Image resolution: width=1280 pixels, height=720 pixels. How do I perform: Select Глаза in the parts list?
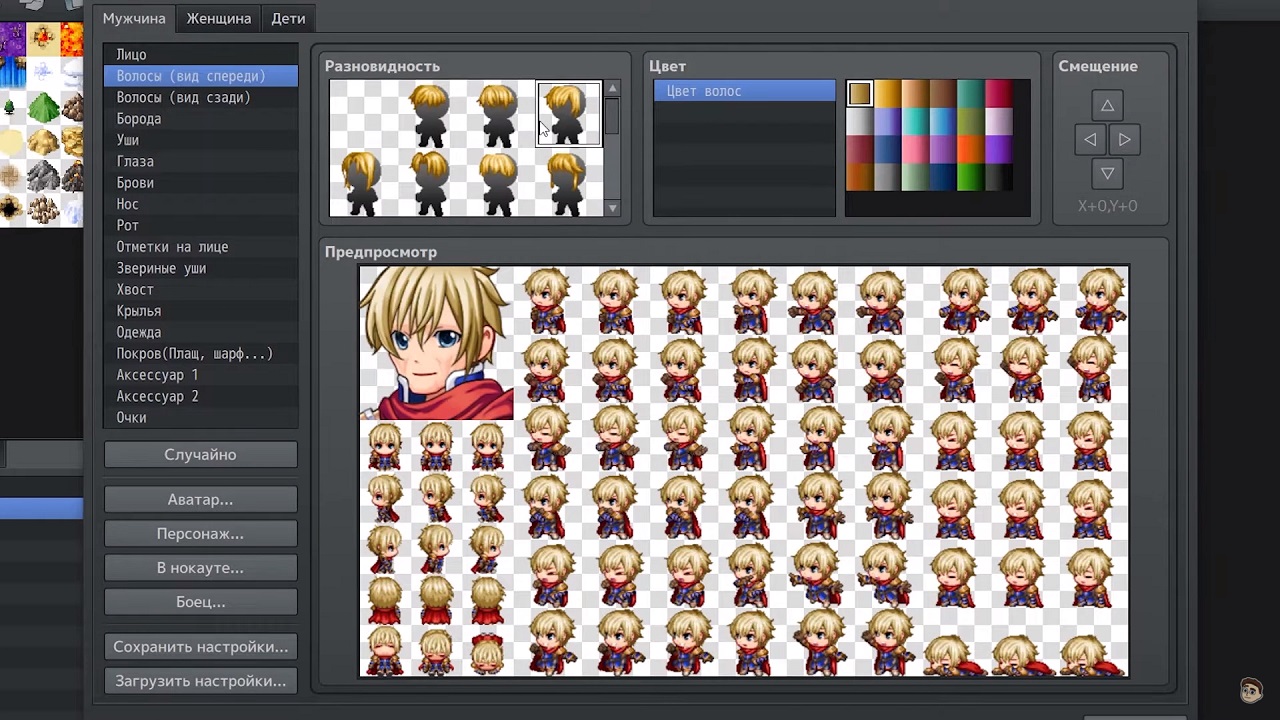[x=135, y=161]
